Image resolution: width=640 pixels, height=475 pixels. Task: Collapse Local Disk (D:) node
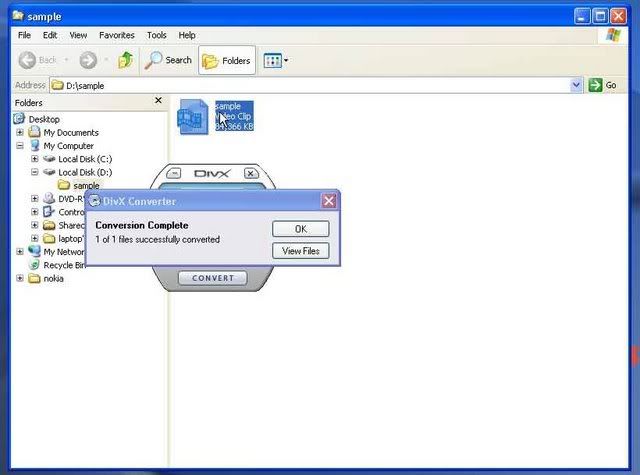pos(35,172)
